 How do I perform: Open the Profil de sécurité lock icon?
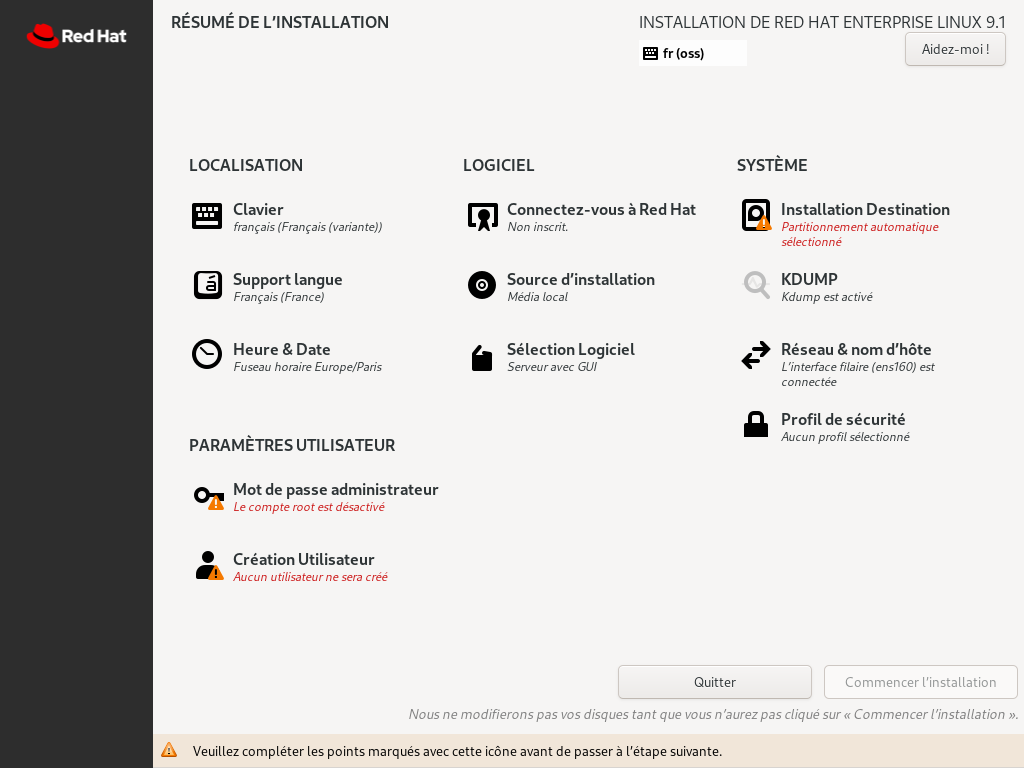point(756,425)
